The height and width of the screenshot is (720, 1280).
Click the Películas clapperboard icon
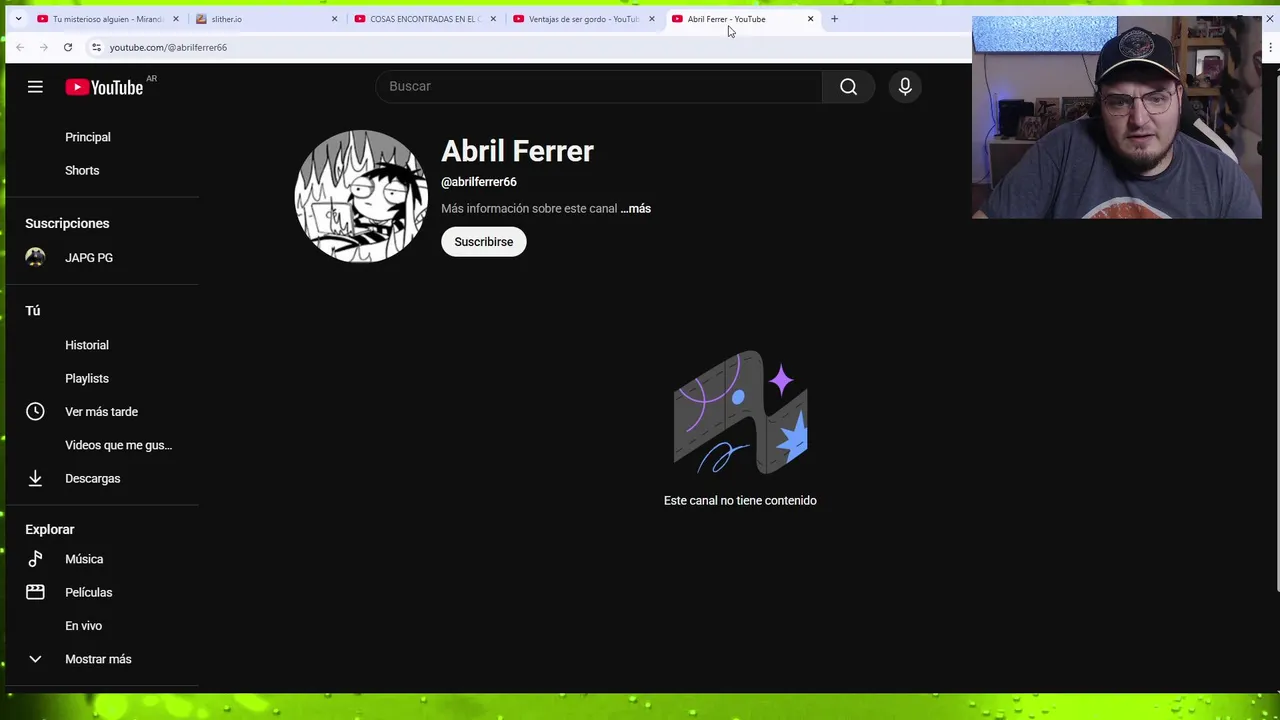(x=35, y=592)
